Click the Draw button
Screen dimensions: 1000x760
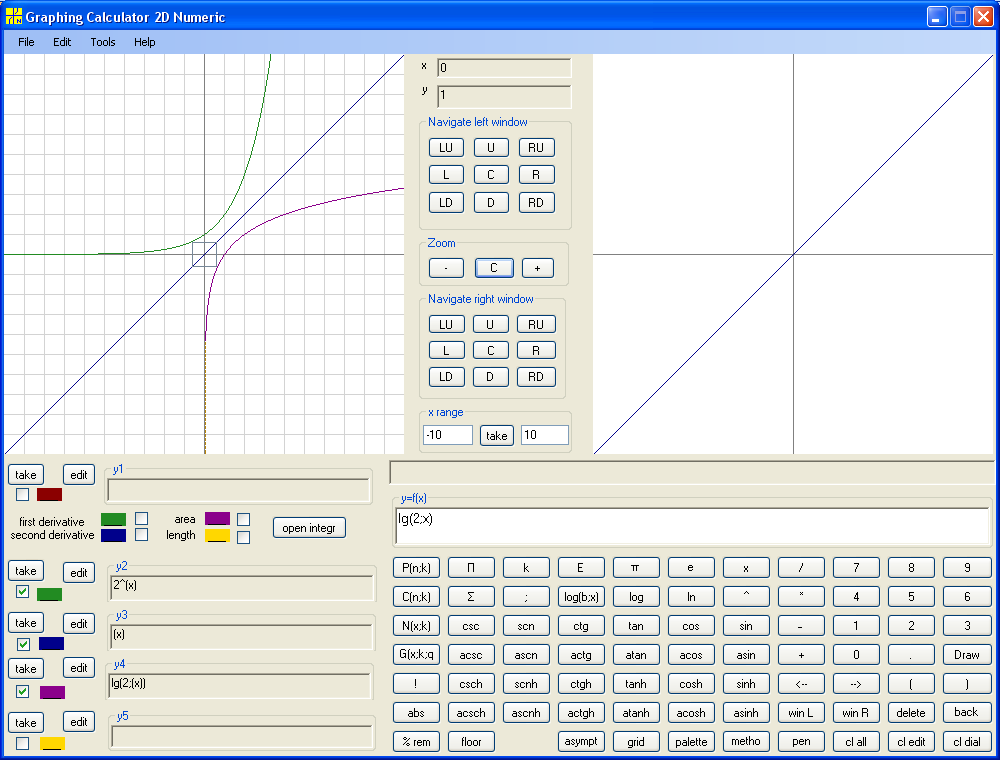pyautogui.click(x=967, y=655)
